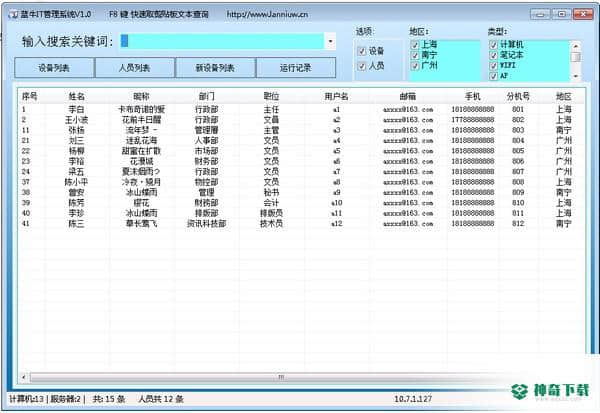Open the 设备列表 device list

tap(54, 68)
